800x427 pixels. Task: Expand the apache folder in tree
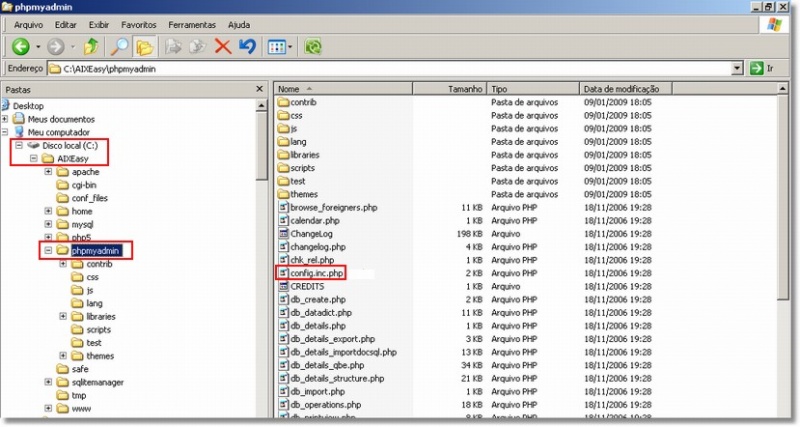[x=48, y=172]
